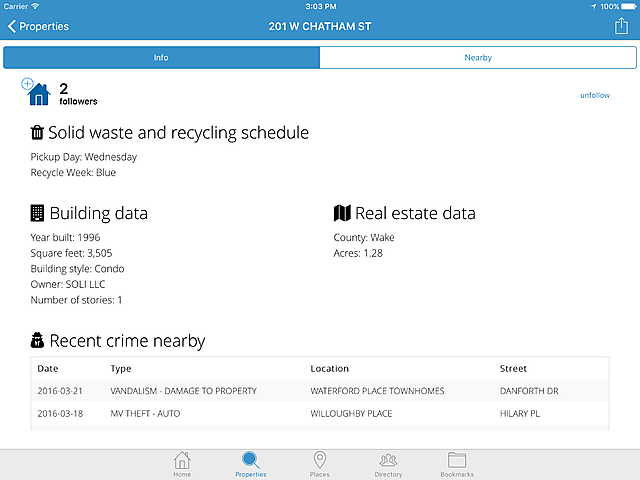Tap the house followers icon
This screenshot has height=480, width=640.
tap(37, 93)
